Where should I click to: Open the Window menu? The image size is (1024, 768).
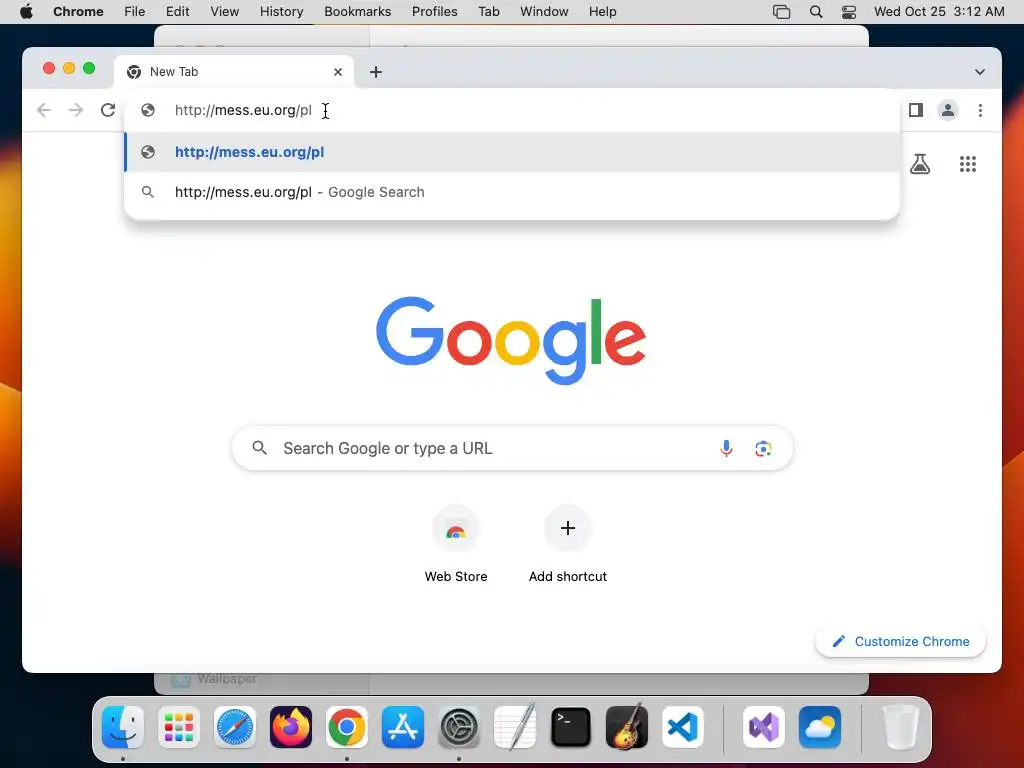[544, 12]
